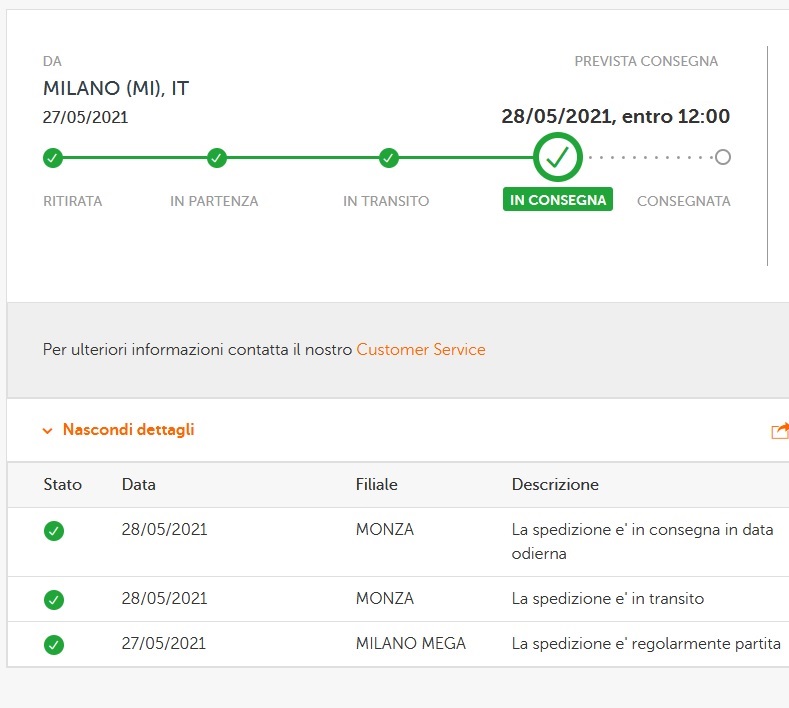Click the Stato column header

point(63,485)
